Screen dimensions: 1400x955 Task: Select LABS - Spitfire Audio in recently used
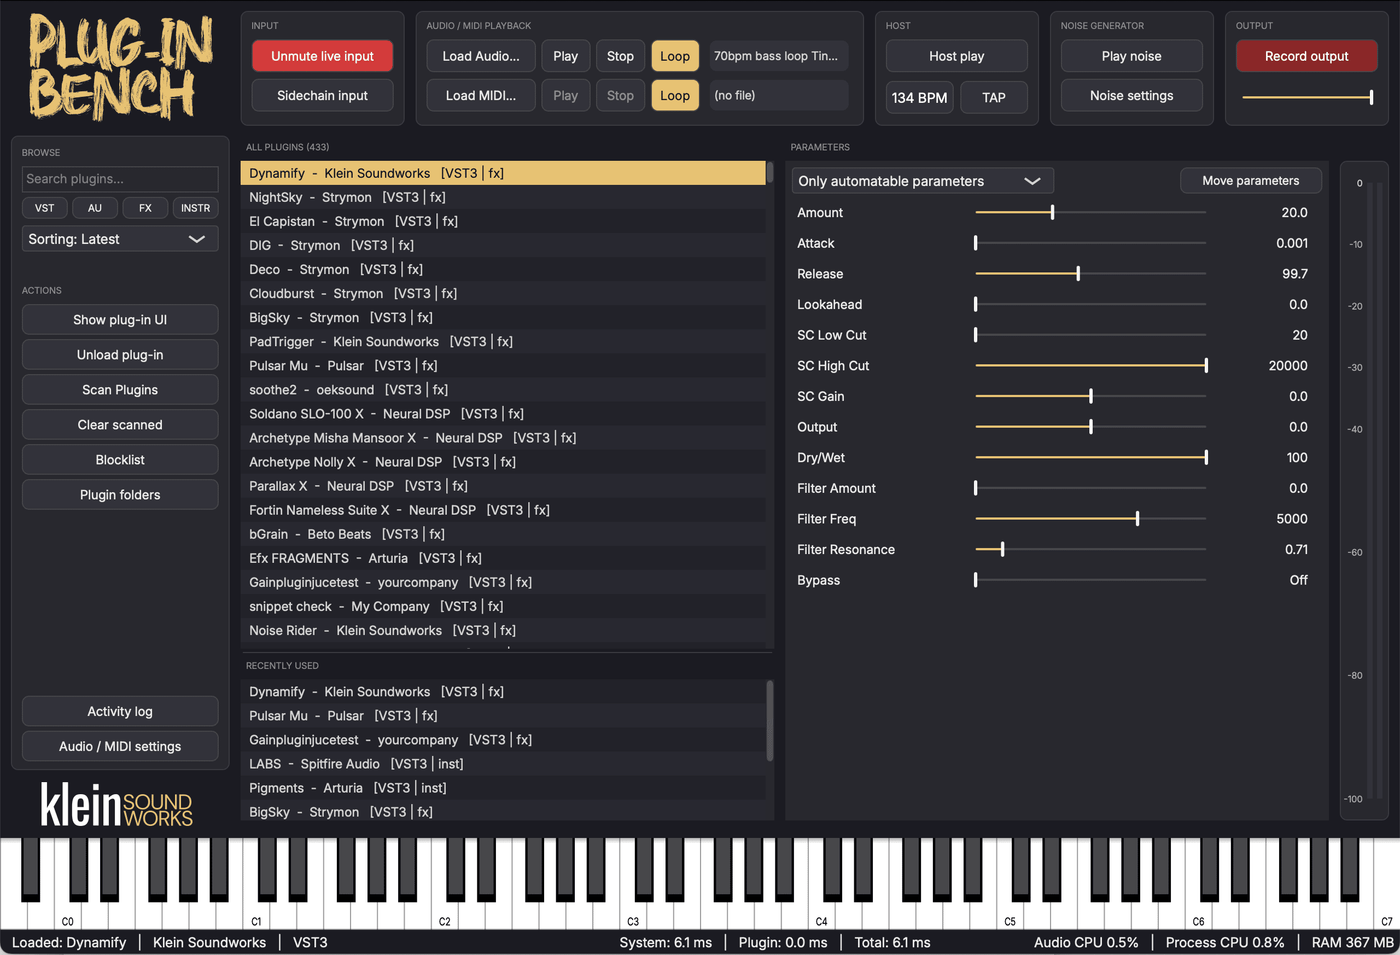click(x=503, y=763)
